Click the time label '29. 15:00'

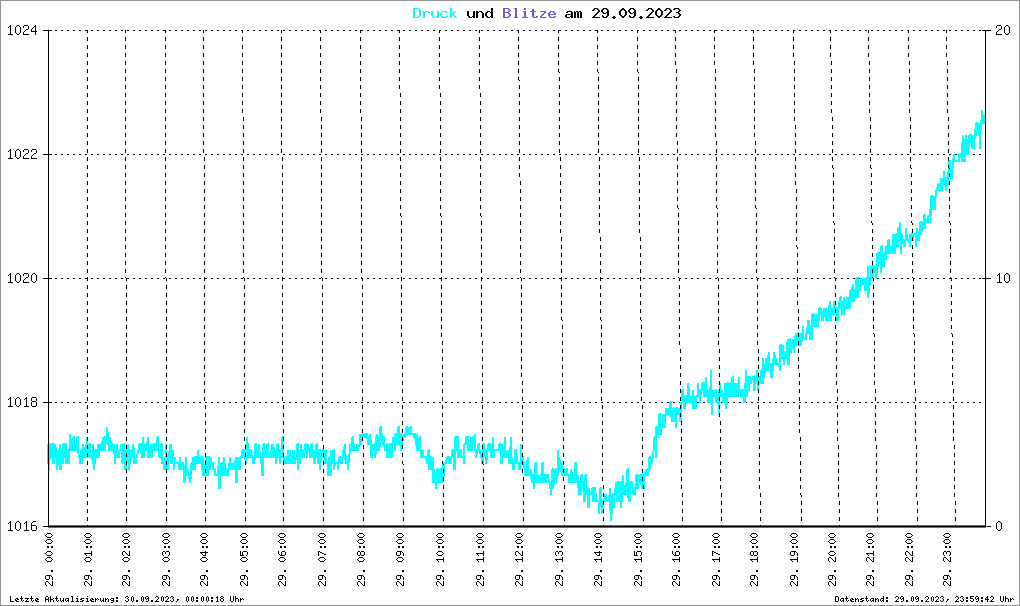coord(638,560)
